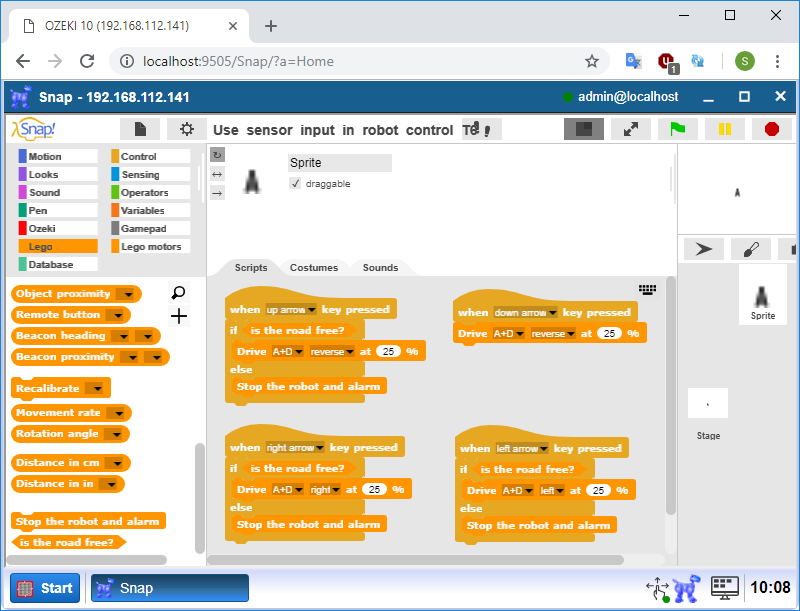Show the Lego motors block category

tap(151, 246)
